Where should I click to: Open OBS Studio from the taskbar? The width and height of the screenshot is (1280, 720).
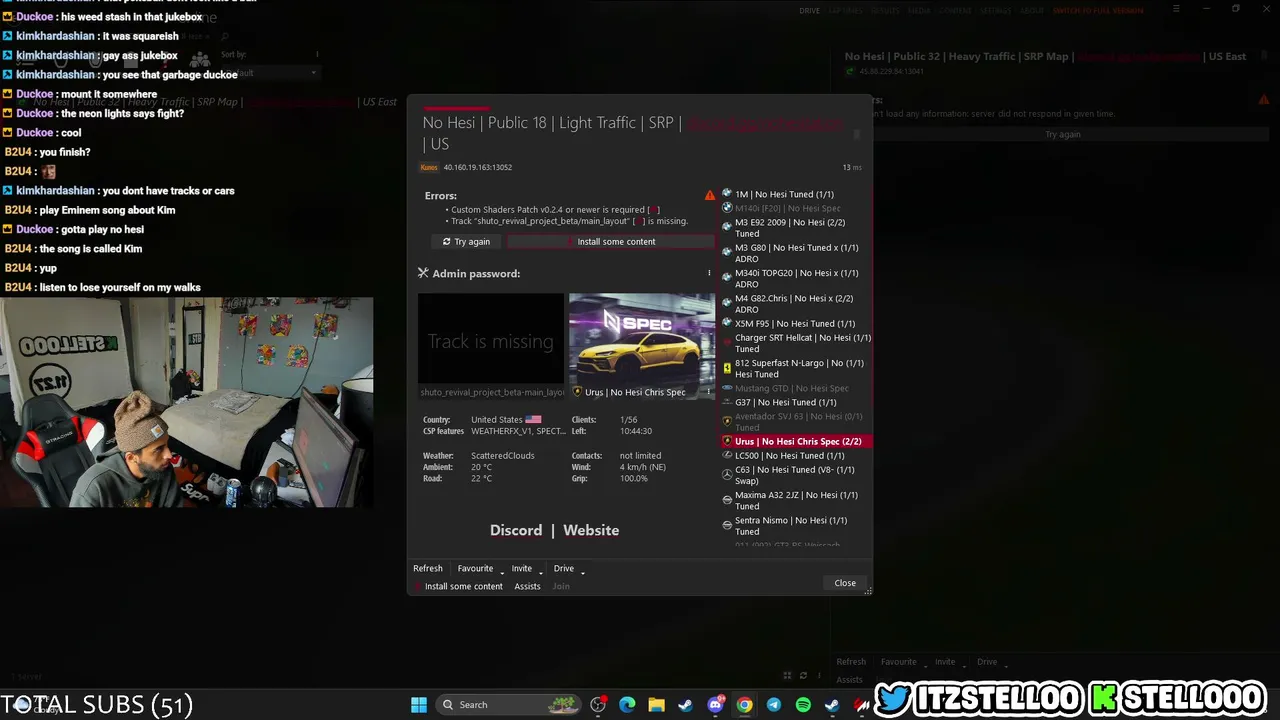[598, 705]
